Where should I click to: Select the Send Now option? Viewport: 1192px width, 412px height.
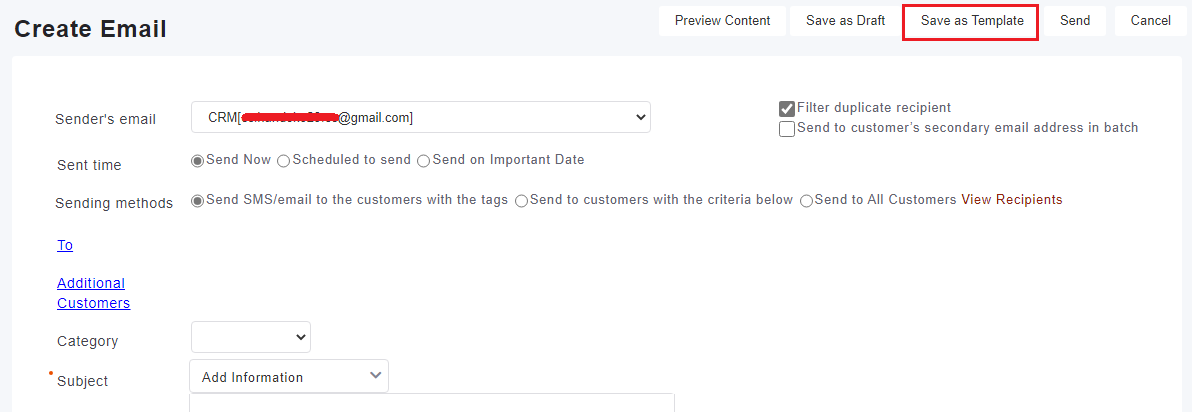point(198,160)
